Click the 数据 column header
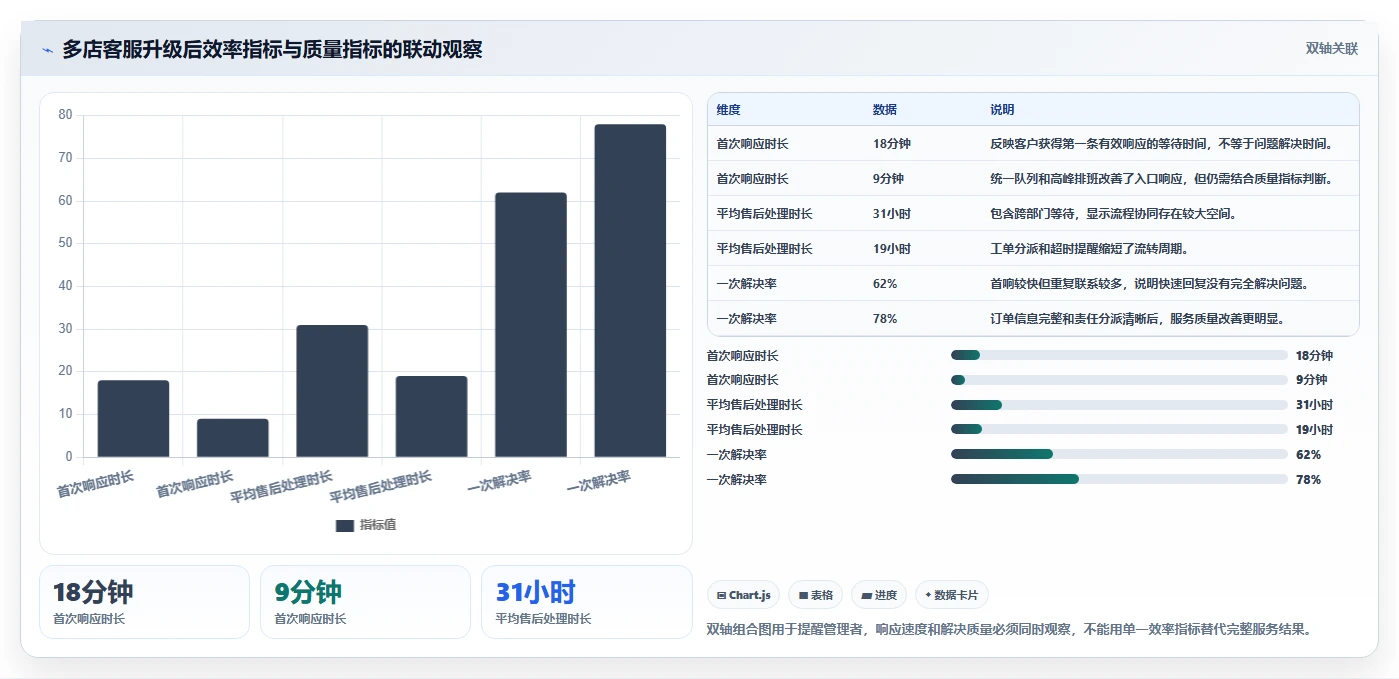This screenshot has height=679, width=1399. 885,110
